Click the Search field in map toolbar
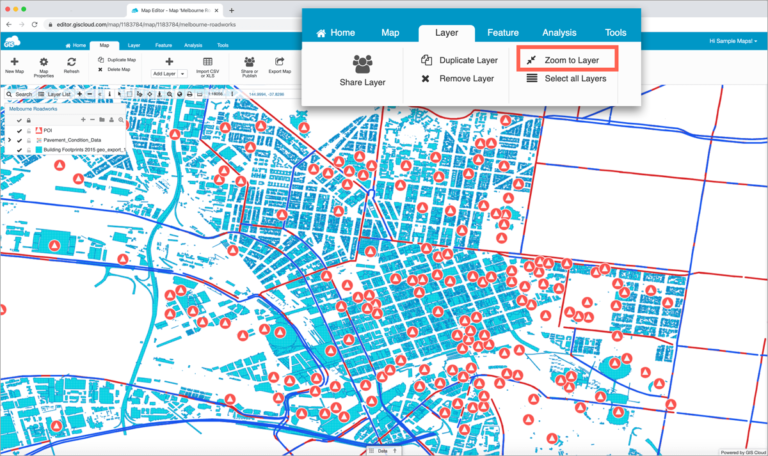Viewport: 768px width, 456px height. point(21,95)
